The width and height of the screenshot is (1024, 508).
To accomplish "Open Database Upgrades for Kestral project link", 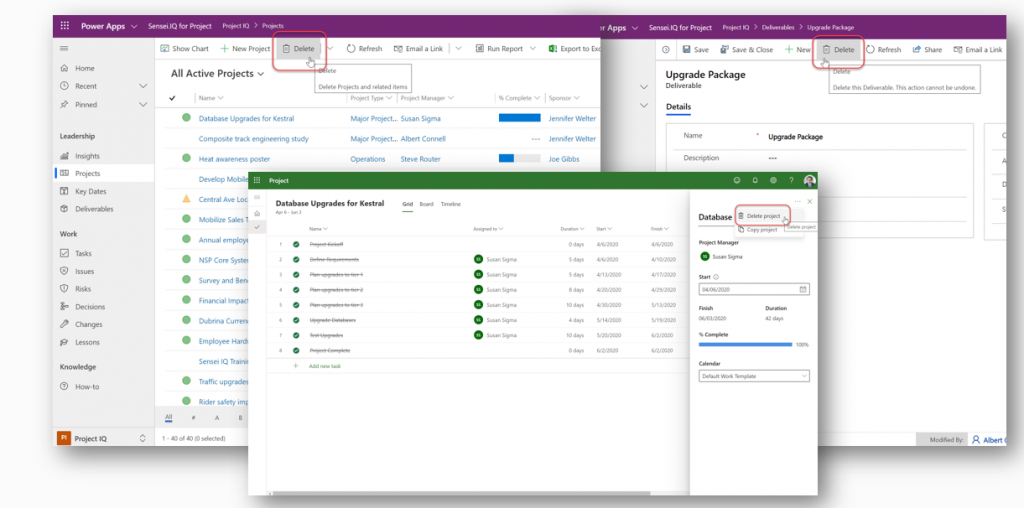I will click(246, 119).
